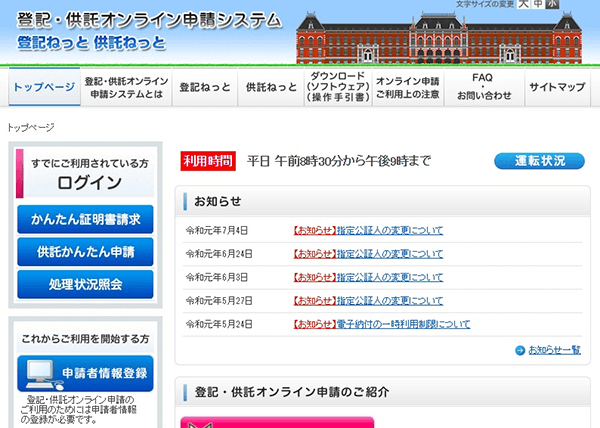600x428 pixels.
Task: Open 処理状況照会 status inquiry button
Action: [85, 284]
